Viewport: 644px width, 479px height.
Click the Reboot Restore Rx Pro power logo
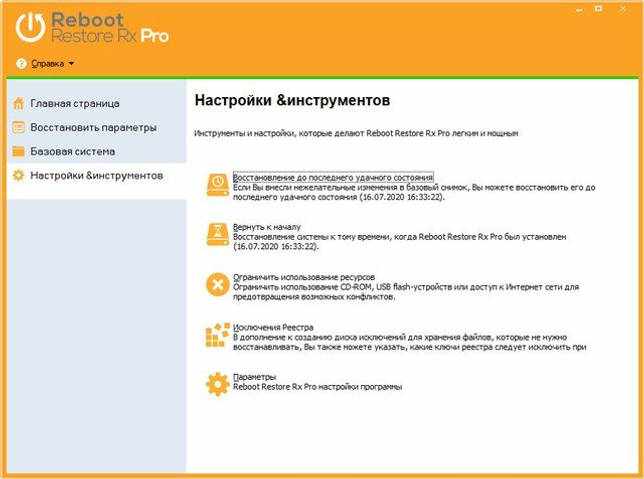(31, 27)
